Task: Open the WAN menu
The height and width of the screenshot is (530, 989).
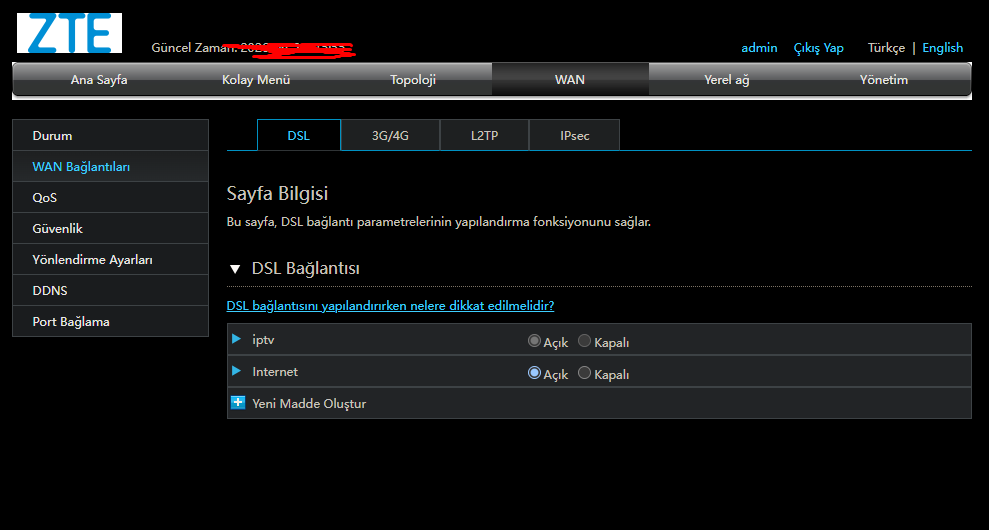Action: 570,80
